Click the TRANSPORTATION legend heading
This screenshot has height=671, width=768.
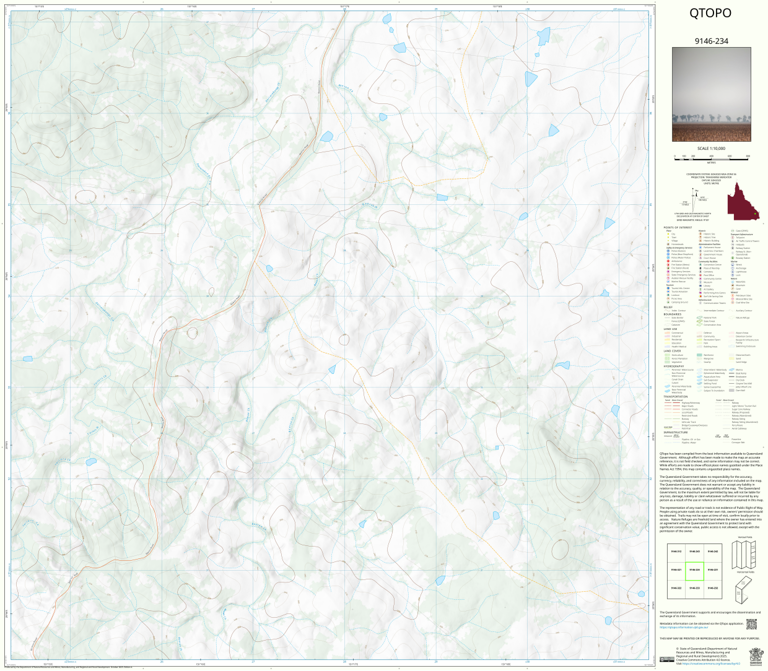[676, 397]
